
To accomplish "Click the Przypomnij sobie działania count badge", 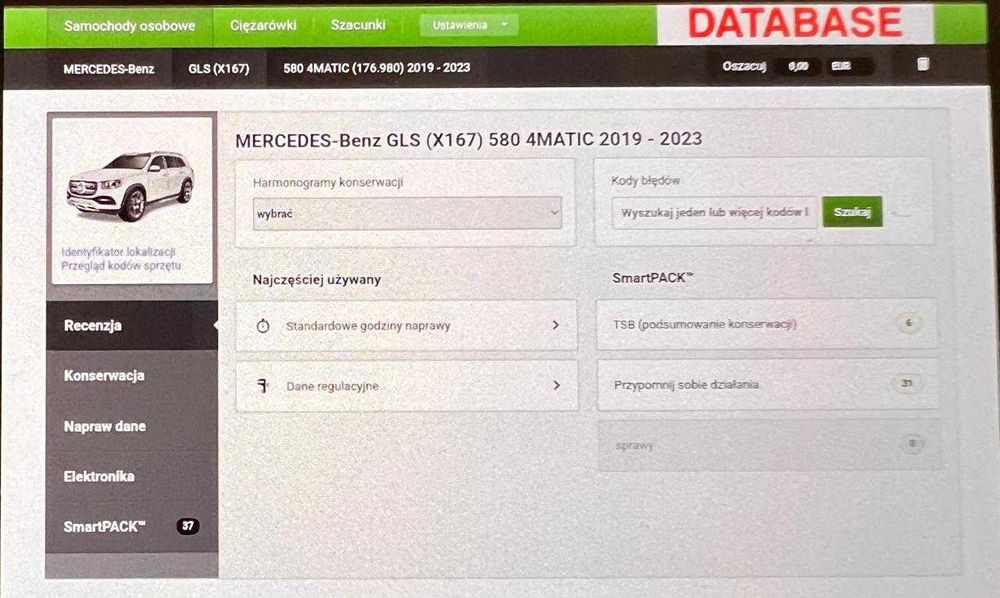I will pos(907,383).
